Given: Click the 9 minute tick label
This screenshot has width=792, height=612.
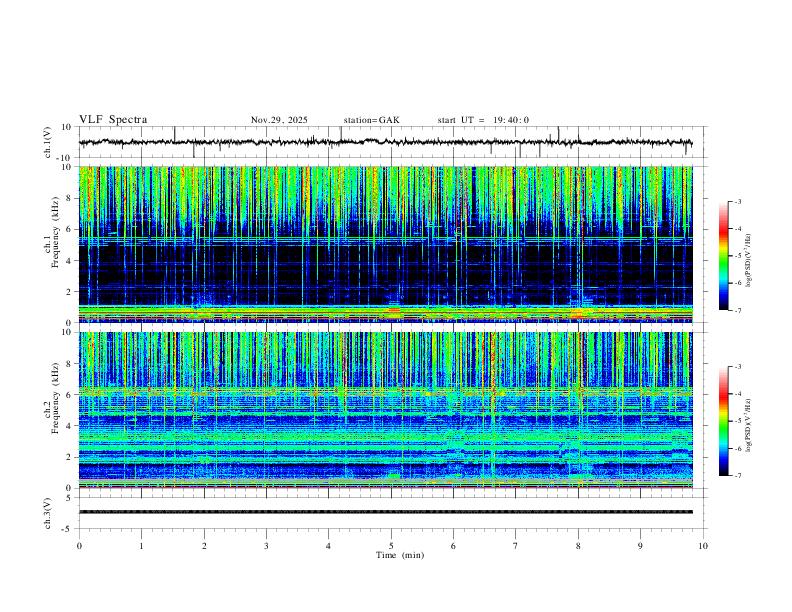Looking at the screenshot, I should tap(640, 546).
